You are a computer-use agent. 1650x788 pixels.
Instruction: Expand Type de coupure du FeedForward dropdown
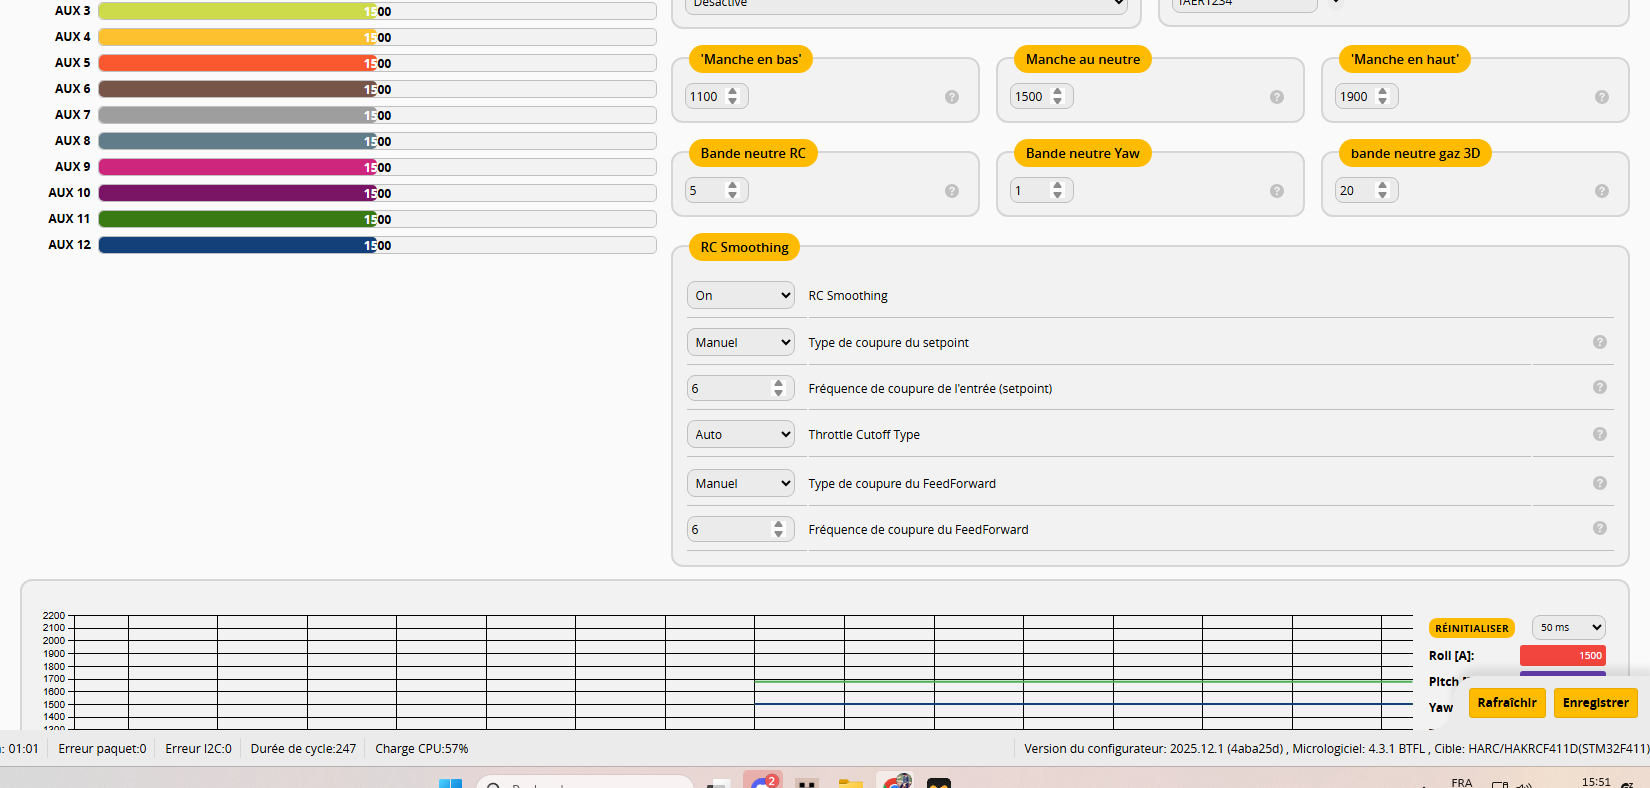pos(740,484)
